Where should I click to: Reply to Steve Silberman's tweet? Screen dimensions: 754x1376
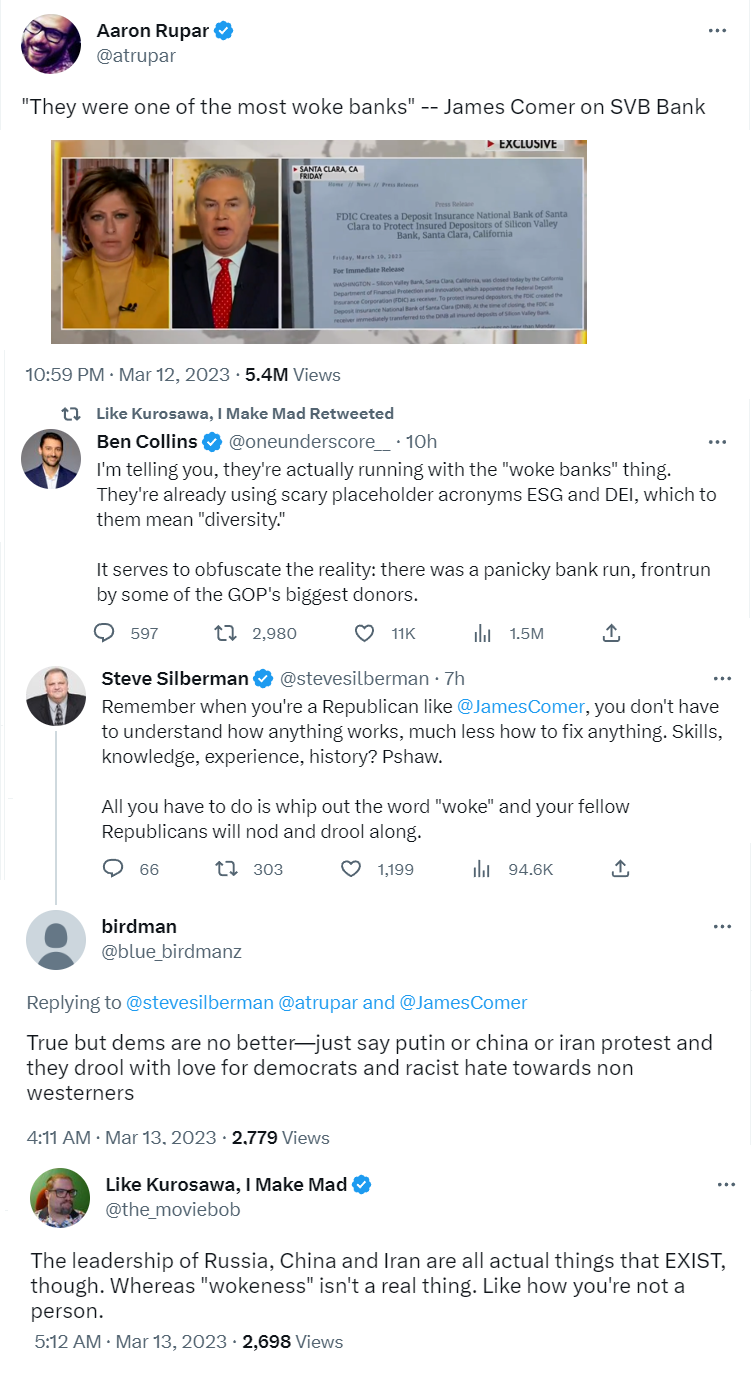click(113, 869)
